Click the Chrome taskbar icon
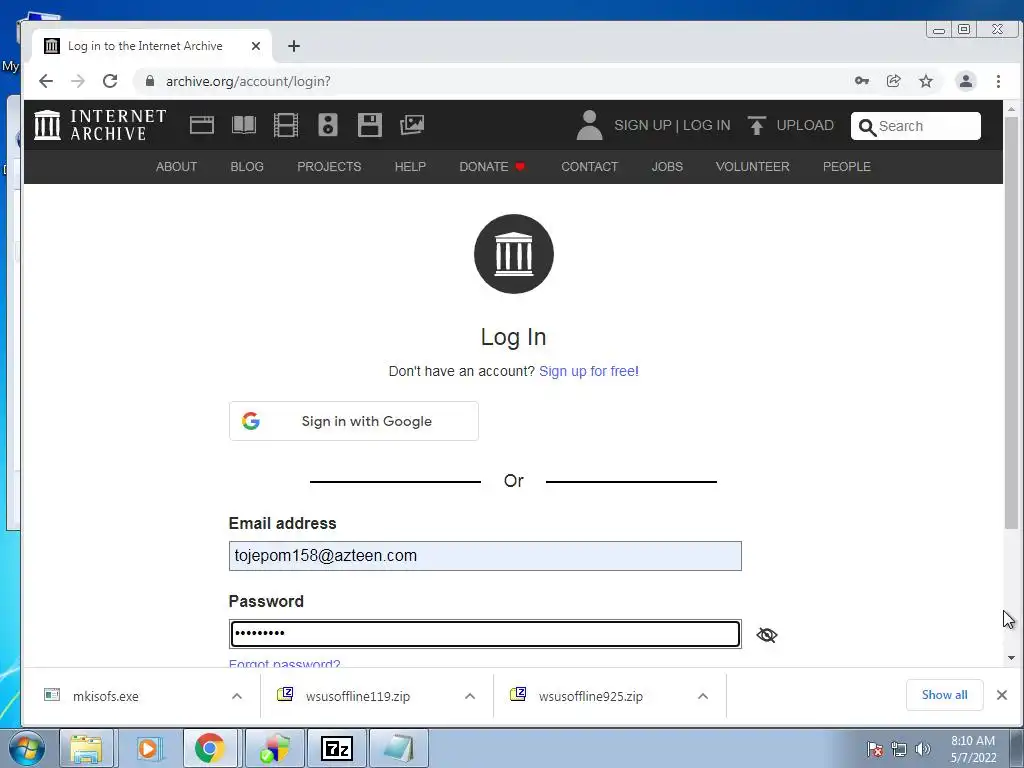The width and height of the screenshot is (1024, 768). (x=210, y=748)
